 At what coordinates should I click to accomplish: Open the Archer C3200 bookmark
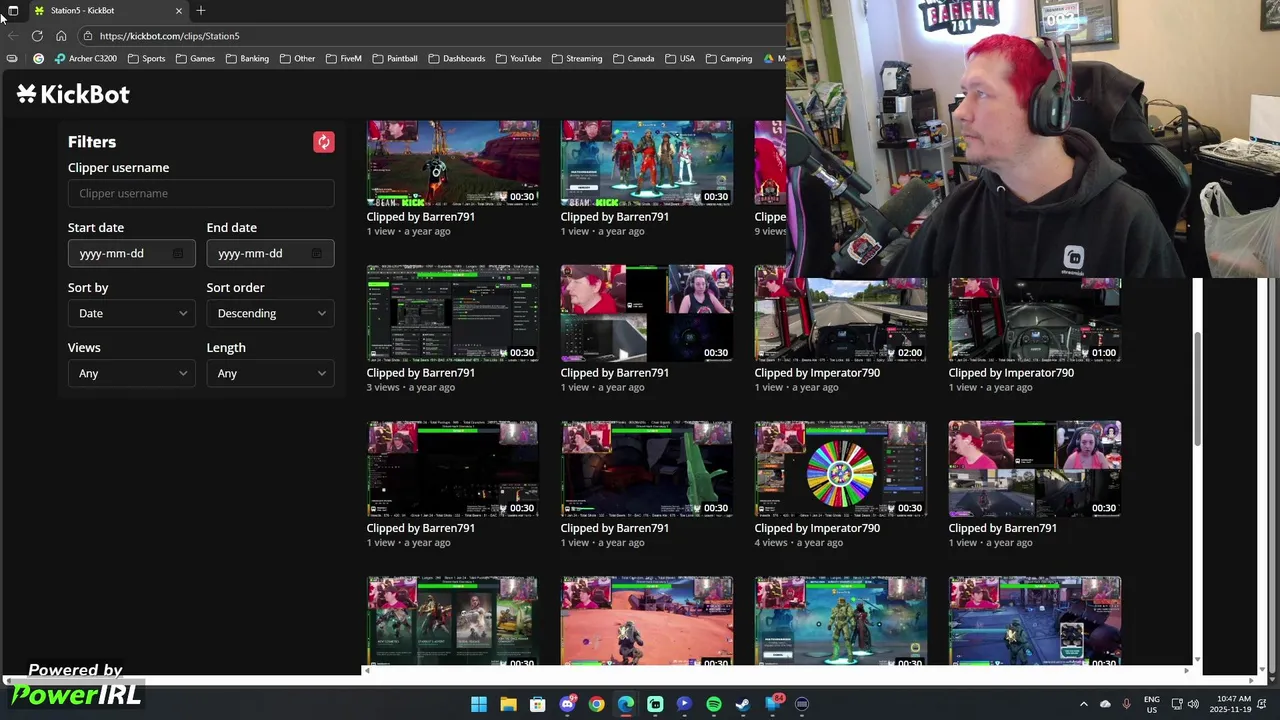coord(86,59)
